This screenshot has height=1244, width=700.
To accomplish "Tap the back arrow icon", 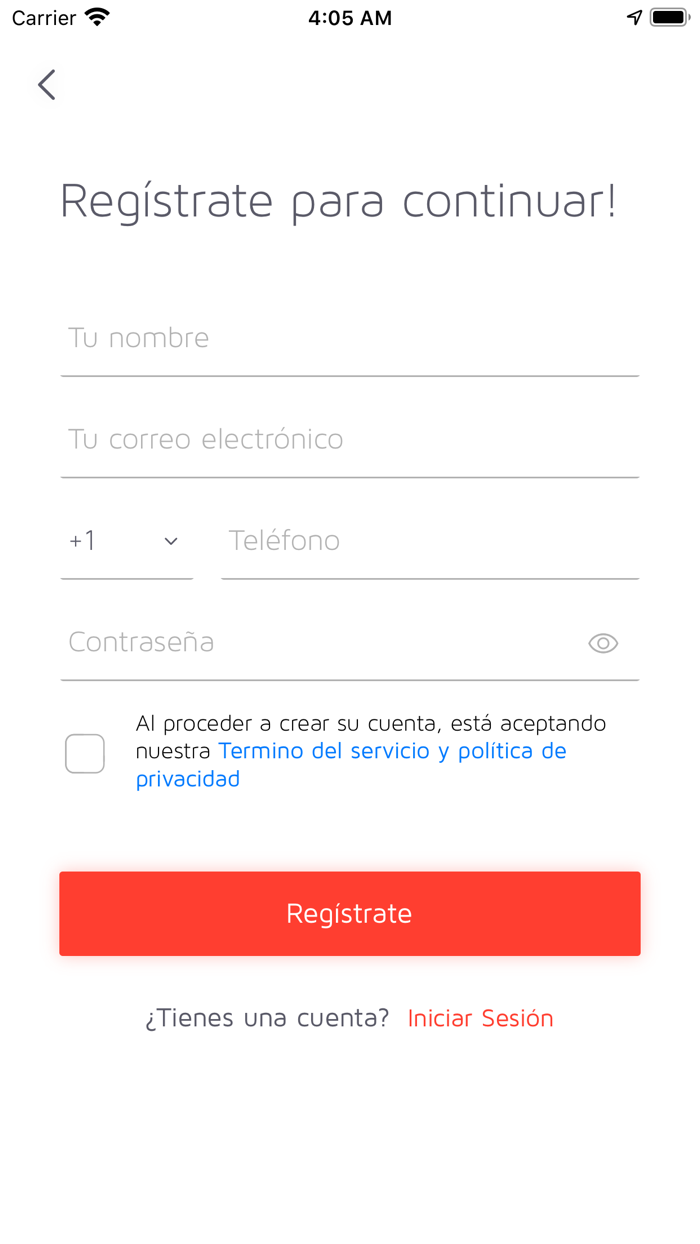I will (x=47, y=85).
